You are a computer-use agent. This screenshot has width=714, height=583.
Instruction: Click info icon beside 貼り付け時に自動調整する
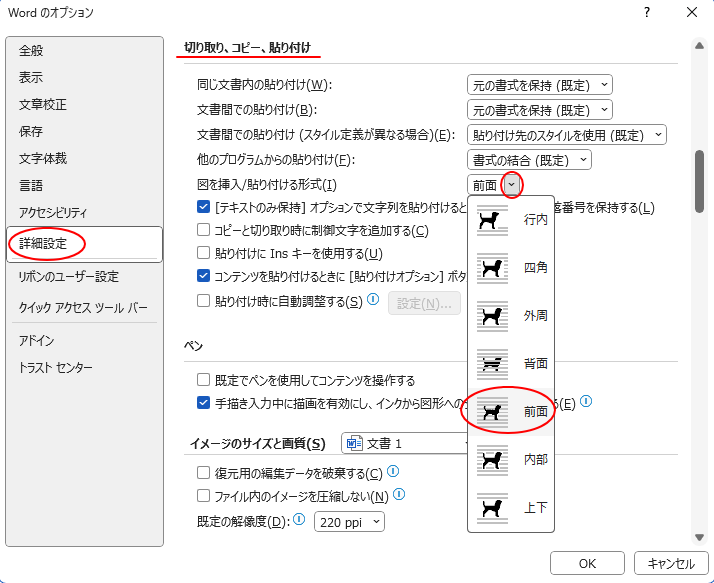click(373, 299)
